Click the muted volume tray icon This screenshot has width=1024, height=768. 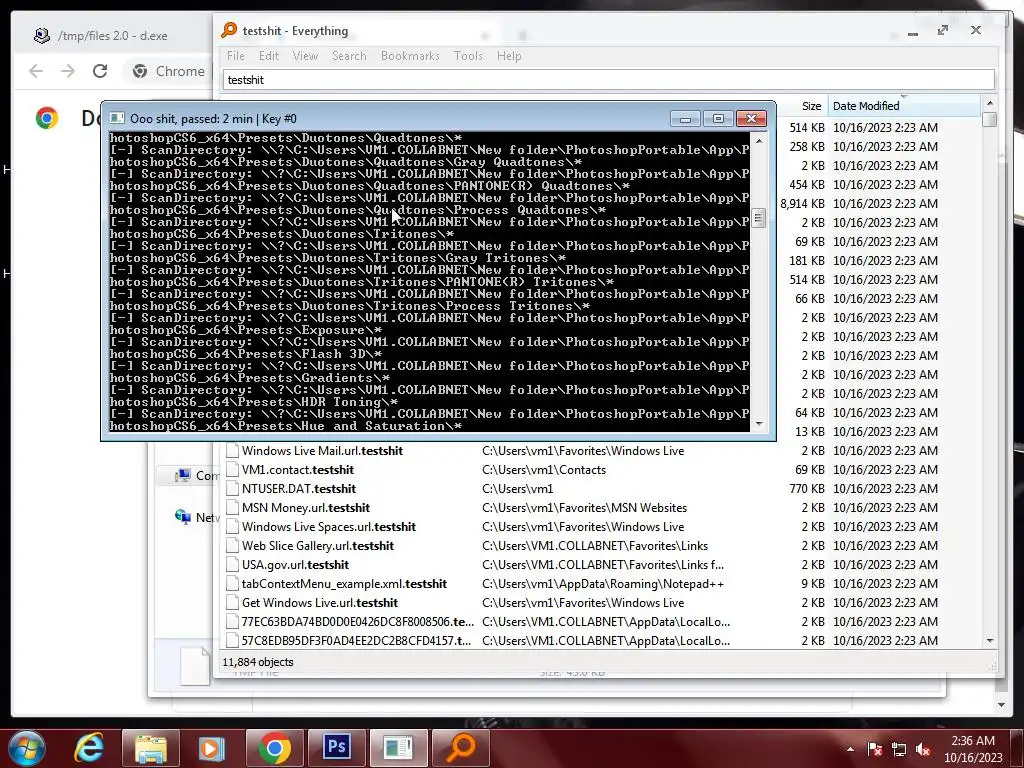(923, 749)
